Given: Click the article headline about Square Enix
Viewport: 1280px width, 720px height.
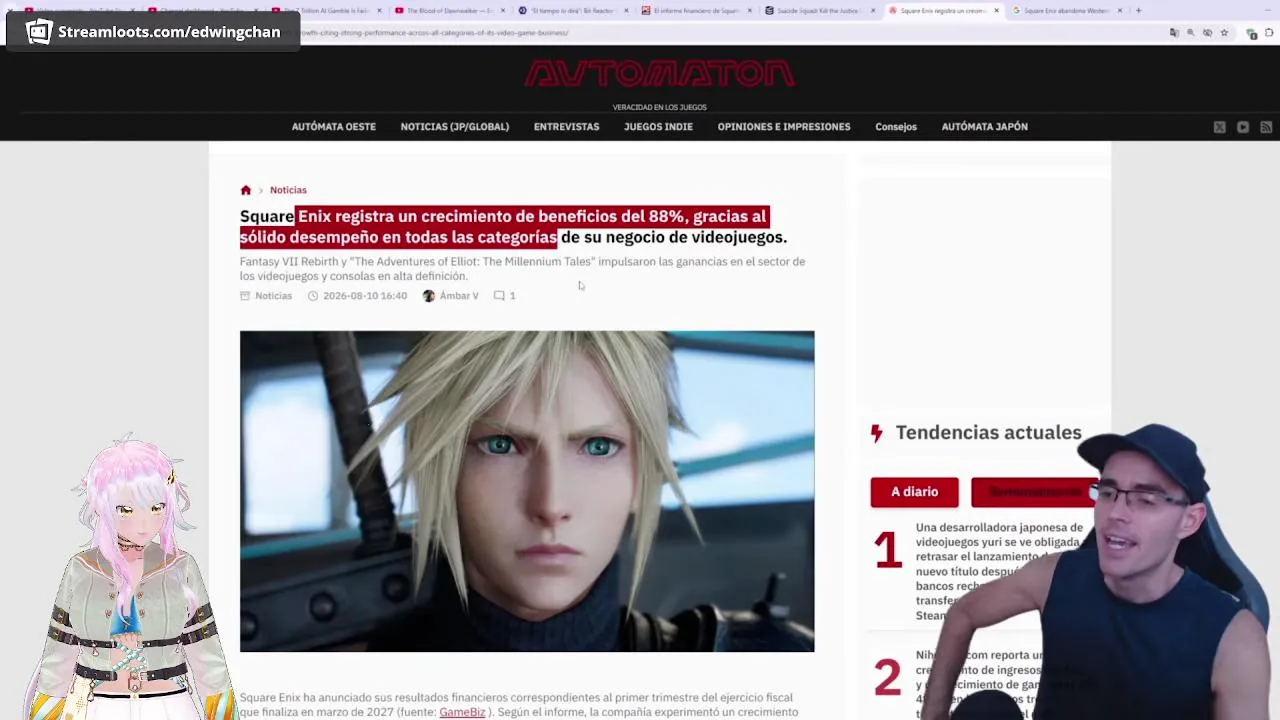Looking at the screenshot, I should 514,227.
